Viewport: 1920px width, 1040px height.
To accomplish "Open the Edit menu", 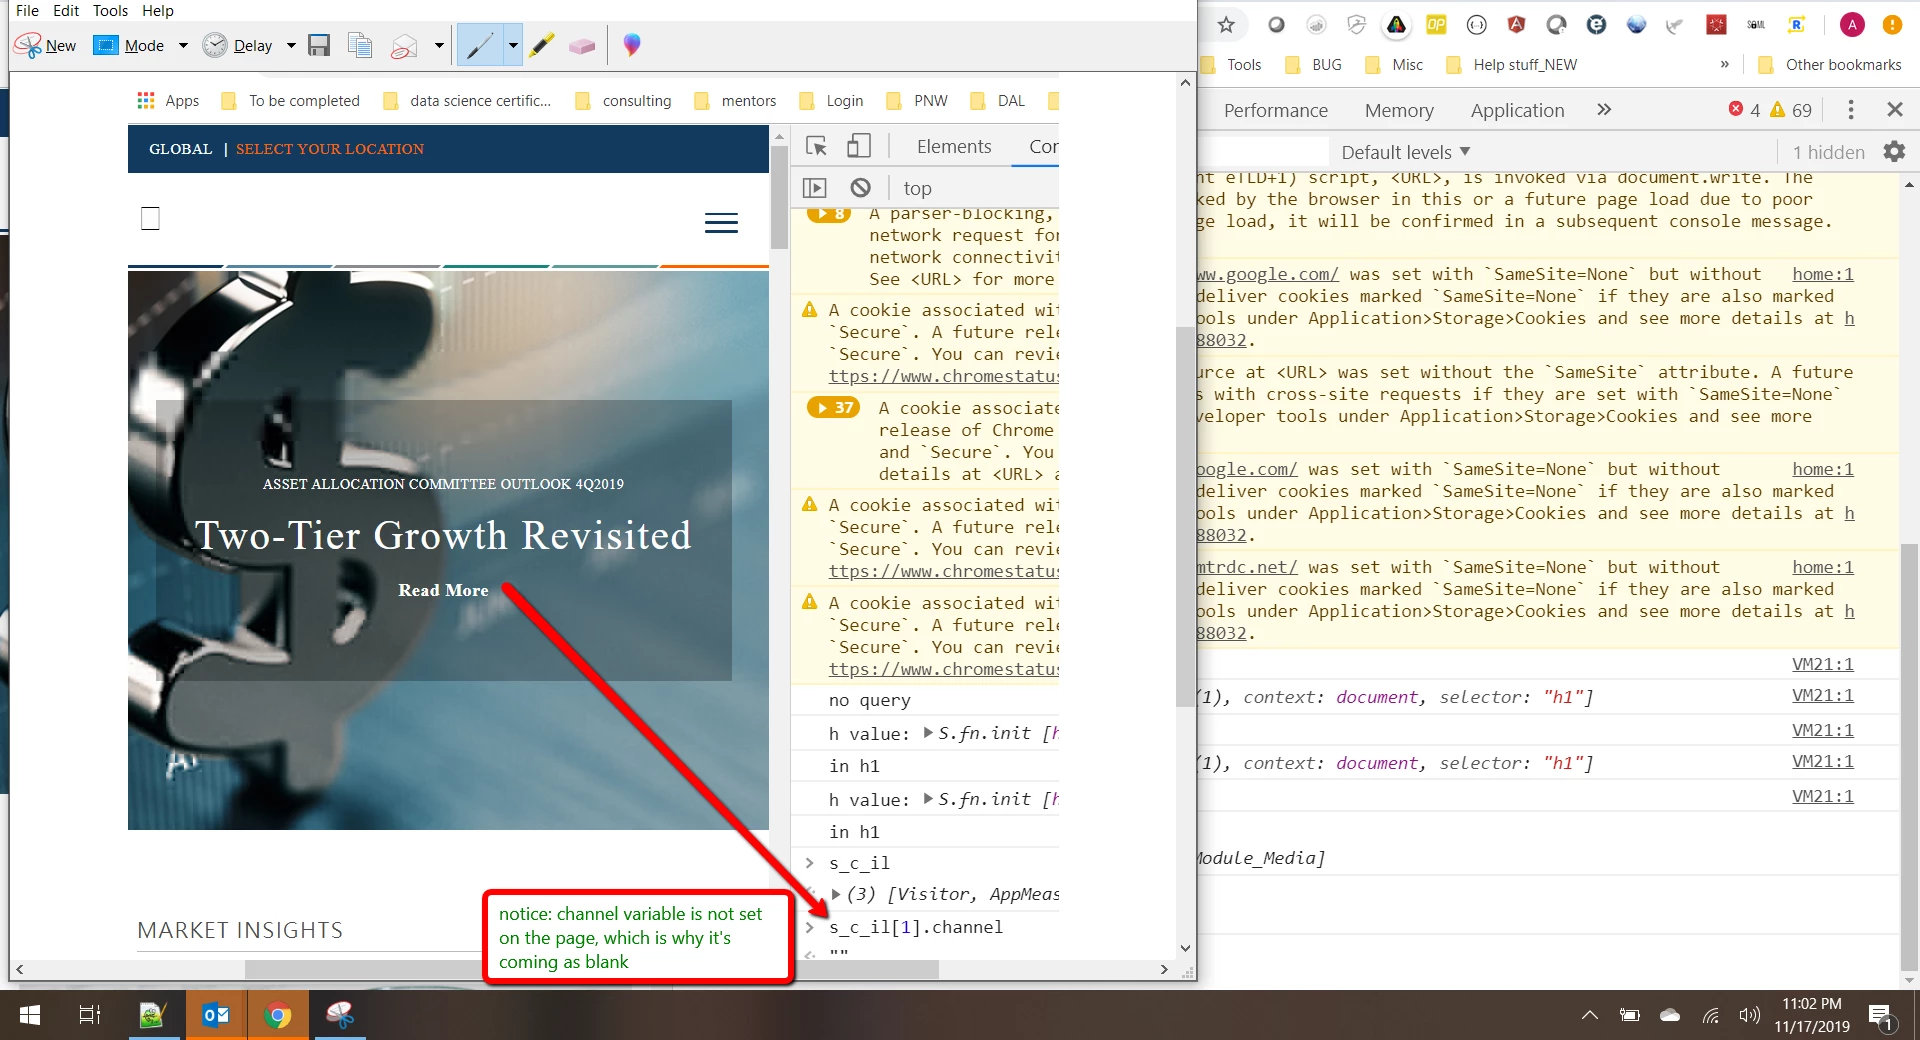I will 66,10.
